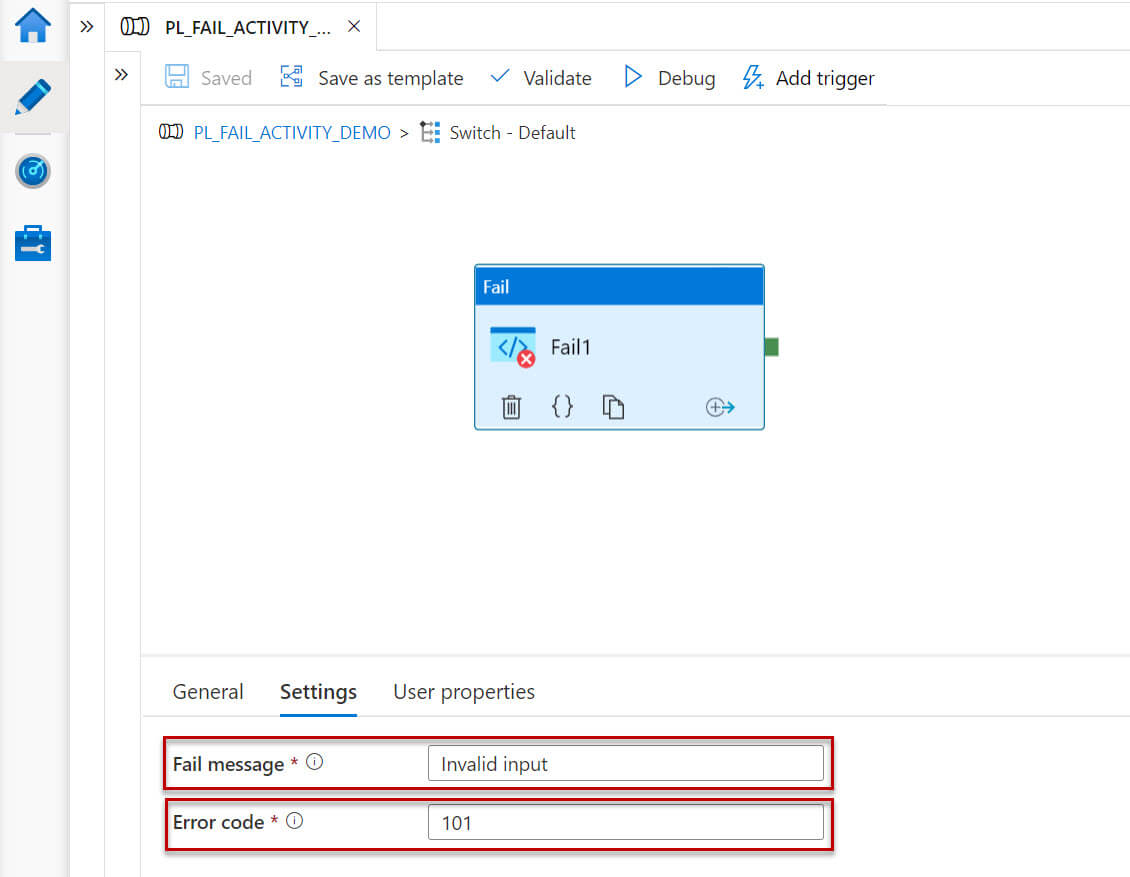Open the Manage toolbox icon
Screen dimensions: 1130x877
[x=33, y=243]
